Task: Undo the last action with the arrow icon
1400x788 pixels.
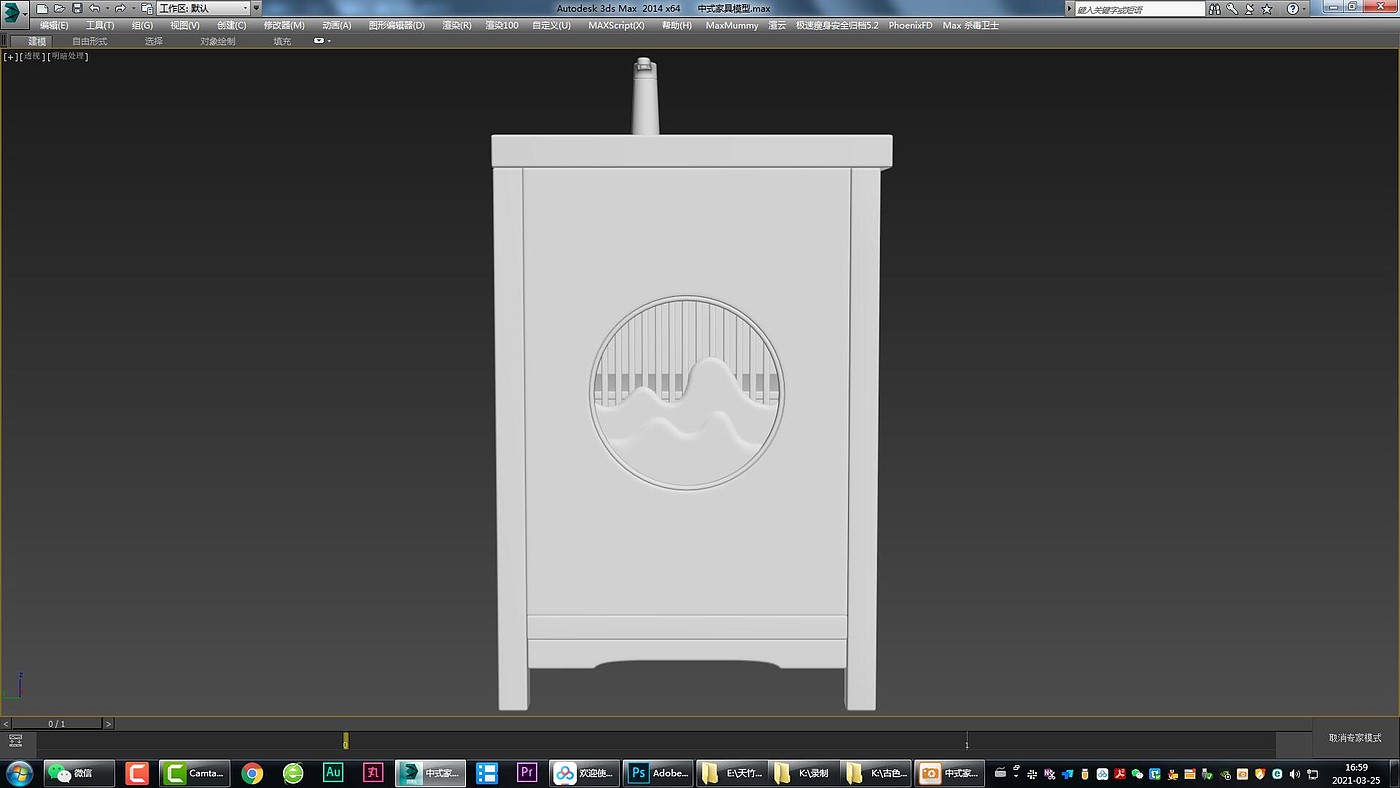Action: pos(94,8)
